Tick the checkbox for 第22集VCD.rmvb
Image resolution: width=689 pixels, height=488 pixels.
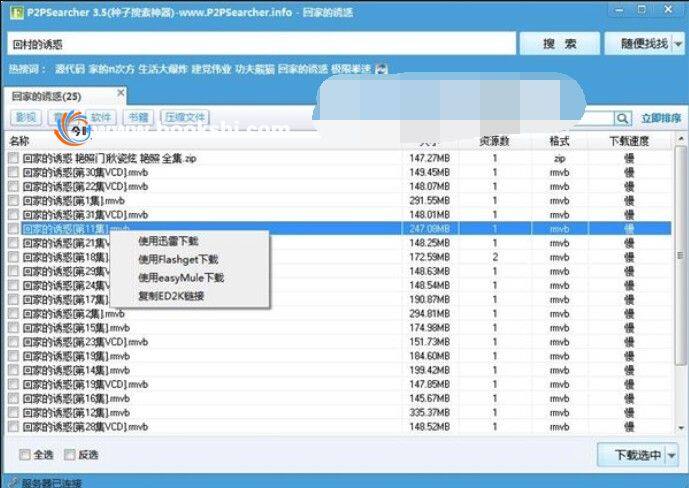[x=14, y=186]
